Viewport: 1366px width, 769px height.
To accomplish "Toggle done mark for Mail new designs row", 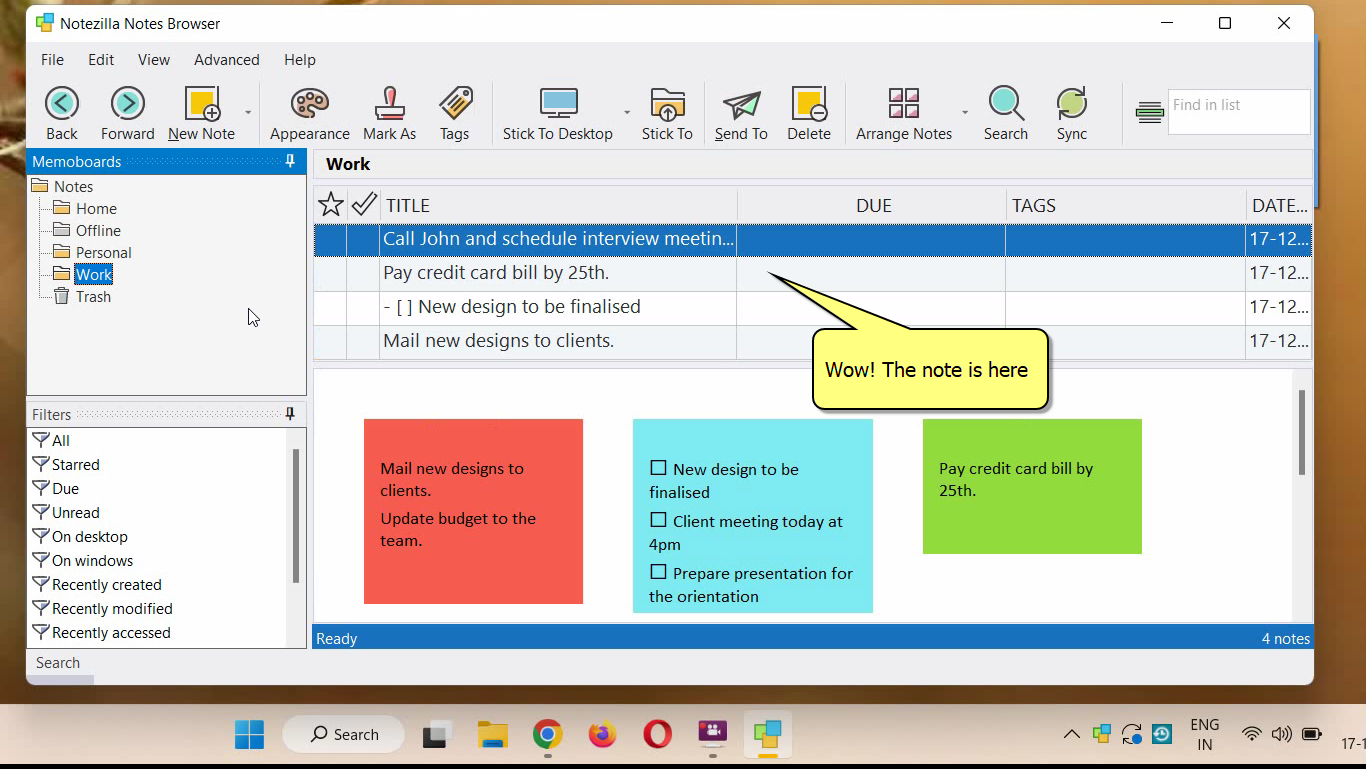I will tap(363, 341).
